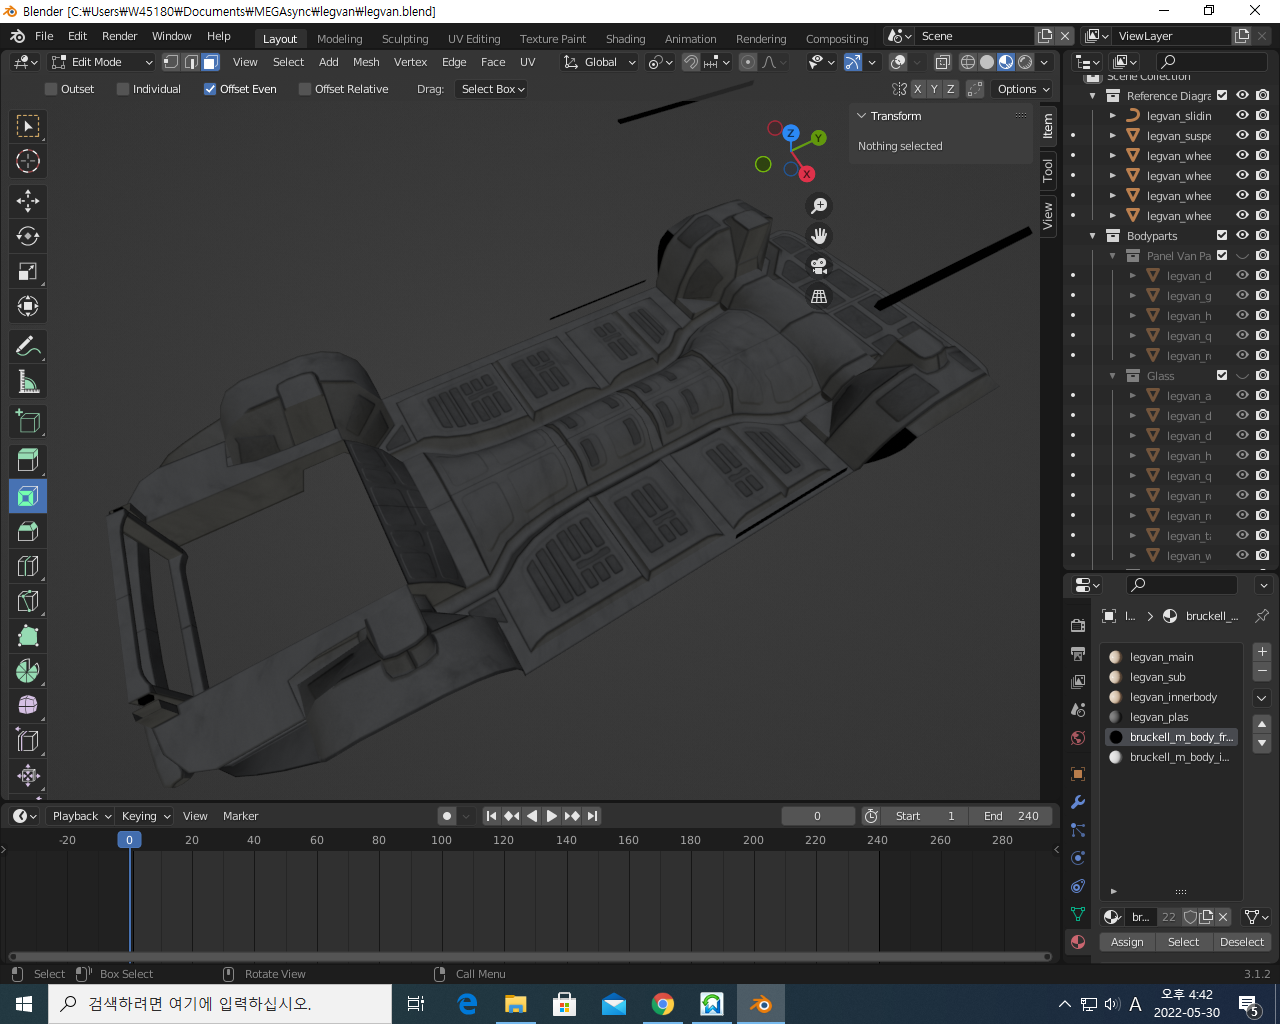
Task: Select the Rotate tool
Action: click(28, 236)
